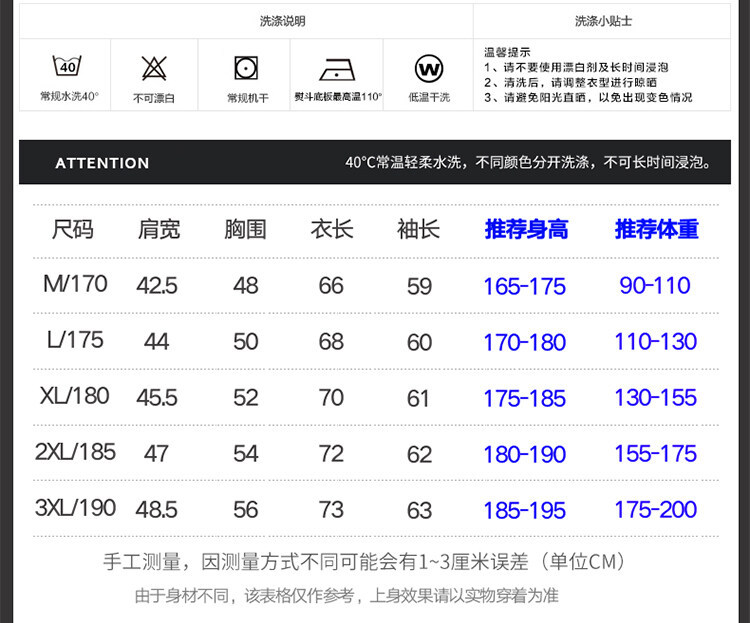Click the 袖长 column header
Viewport: 750px width, 623px height.
click(418, 229)
